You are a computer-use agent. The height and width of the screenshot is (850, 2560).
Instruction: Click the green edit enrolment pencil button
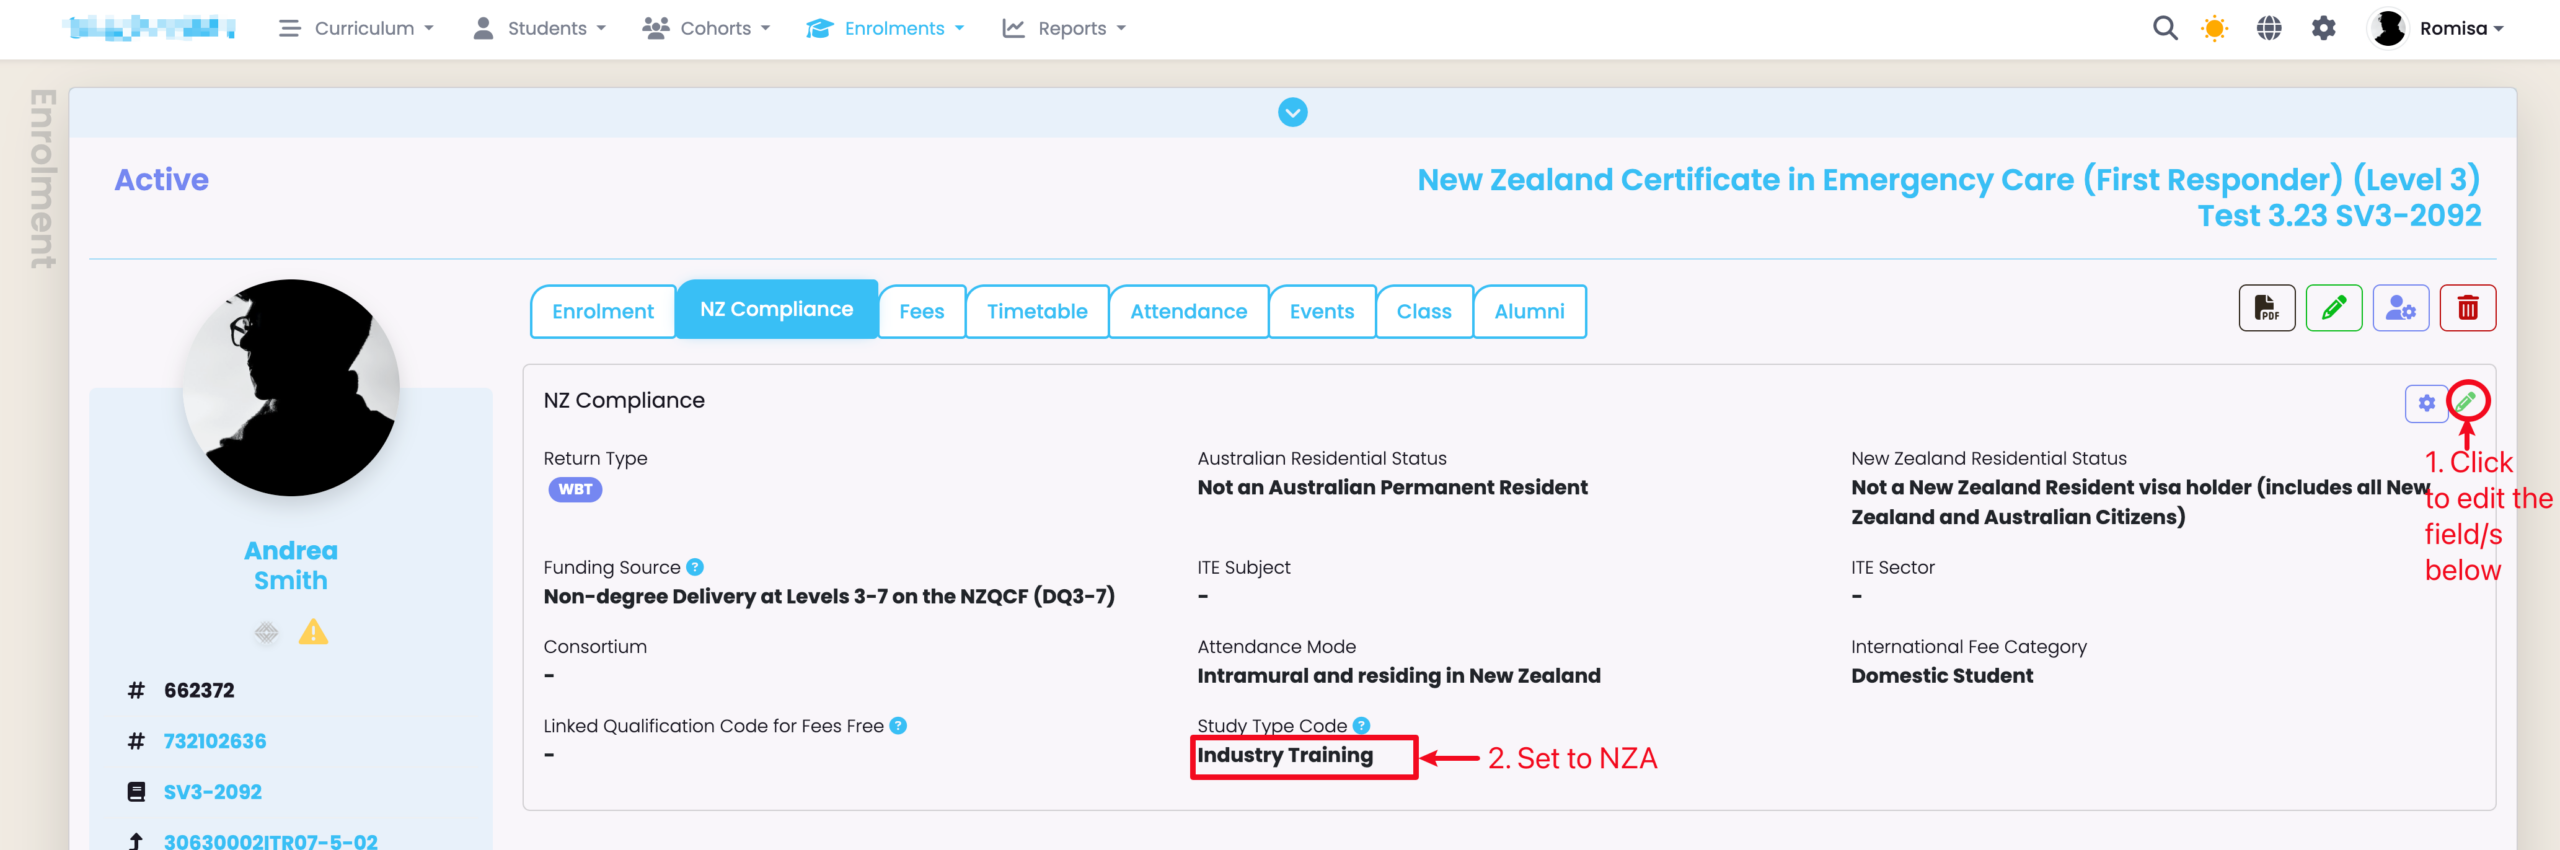click(x=2334, y=308)
